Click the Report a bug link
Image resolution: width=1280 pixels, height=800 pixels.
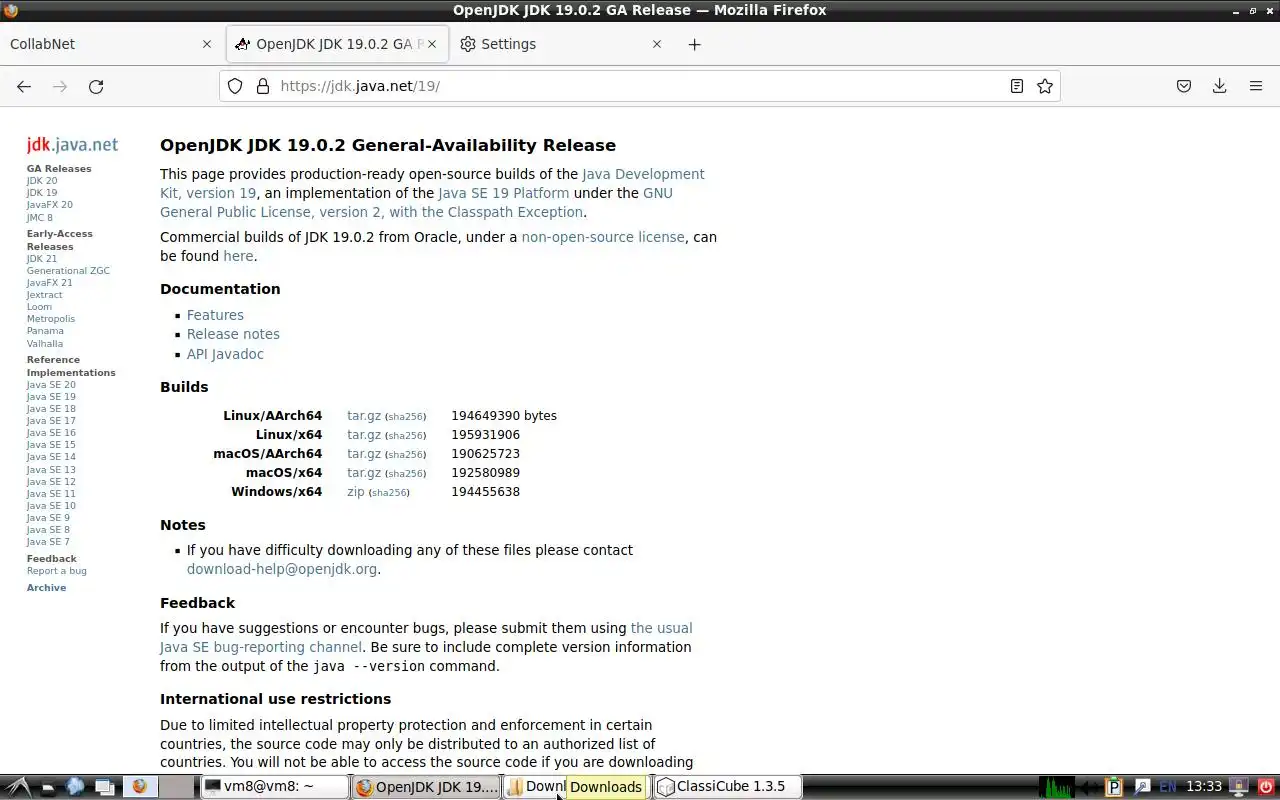[57, 571]
